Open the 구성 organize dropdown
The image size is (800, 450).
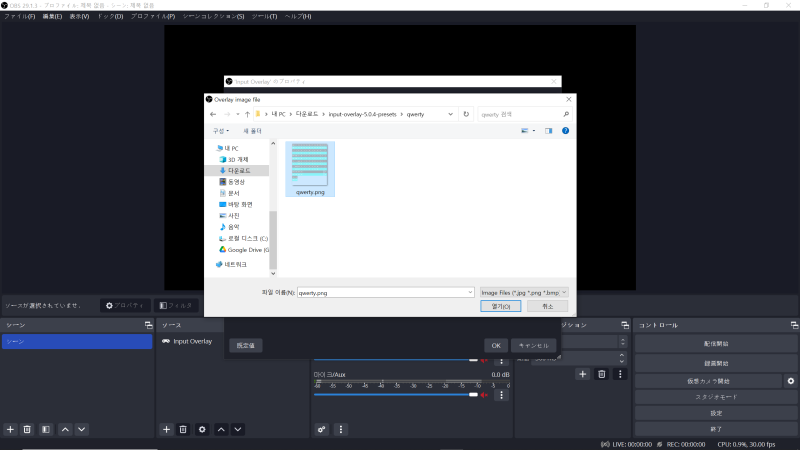(220, 131)
